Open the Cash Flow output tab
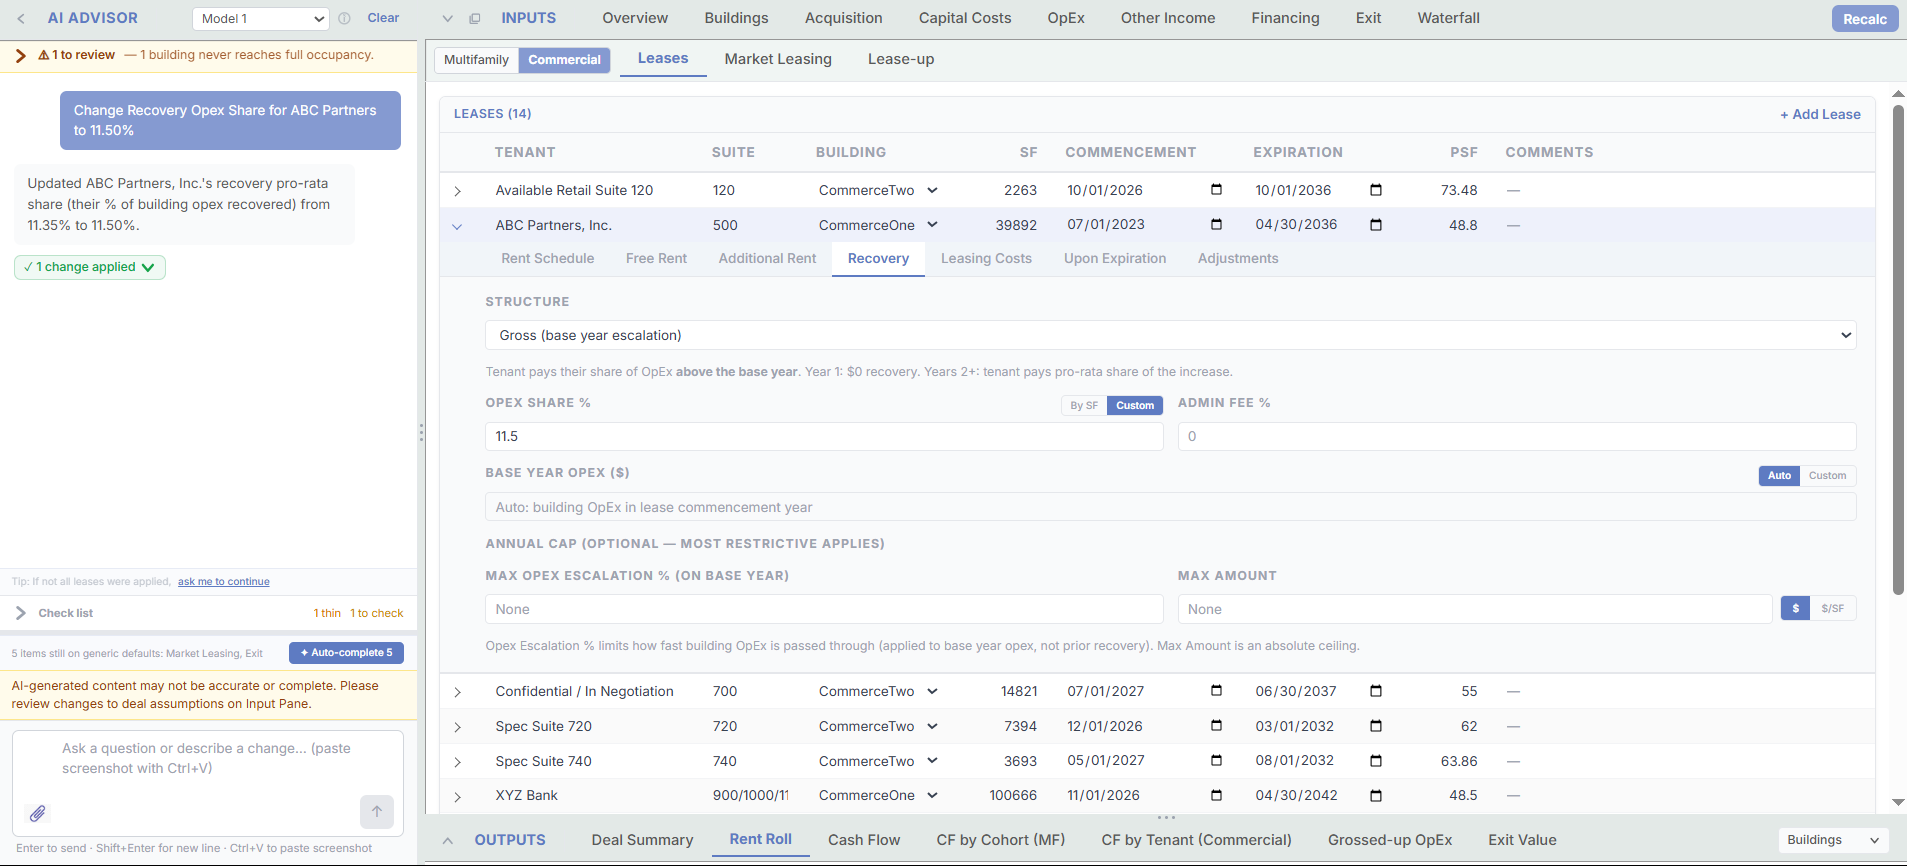Image resolution: width=1907 pixels, height=866 pixels. coord(864,840)
